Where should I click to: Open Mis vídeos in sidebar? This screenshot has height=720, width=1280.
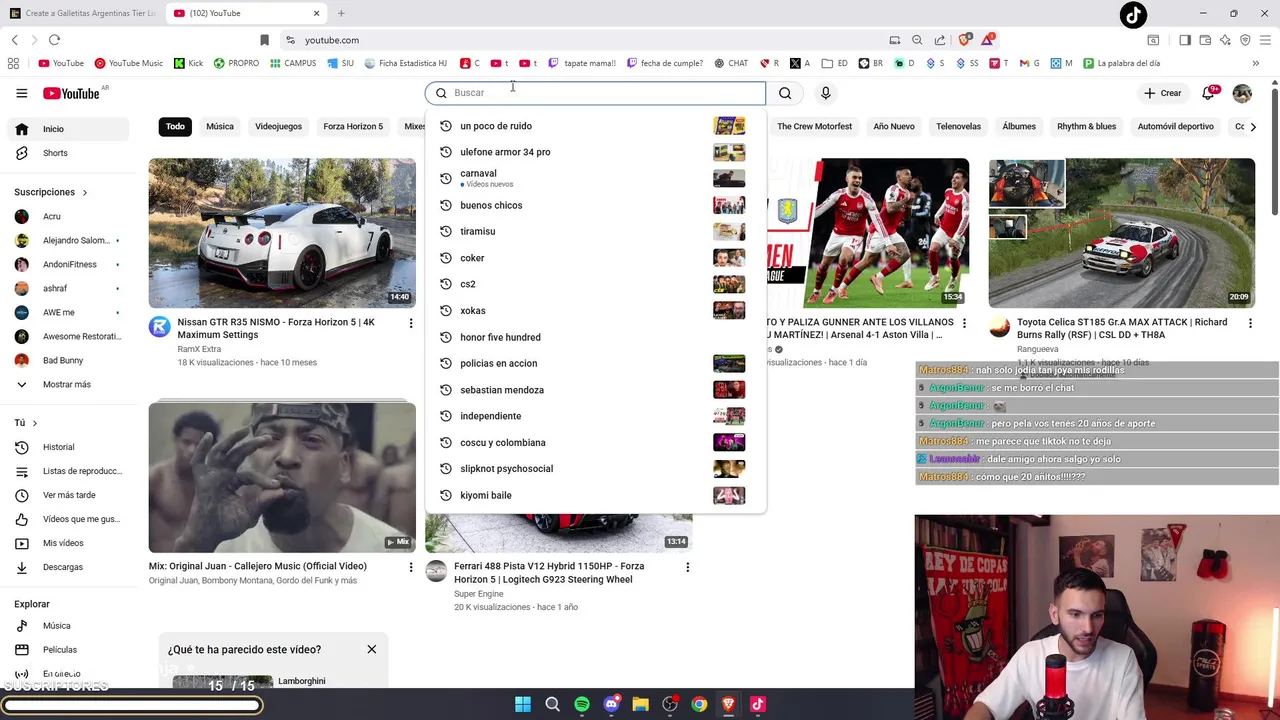66,543
